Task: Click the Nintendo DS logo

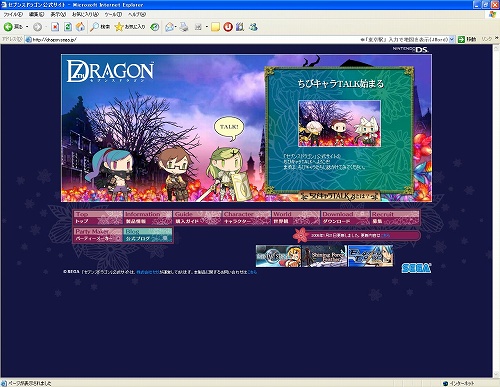Action: (410, 49)
